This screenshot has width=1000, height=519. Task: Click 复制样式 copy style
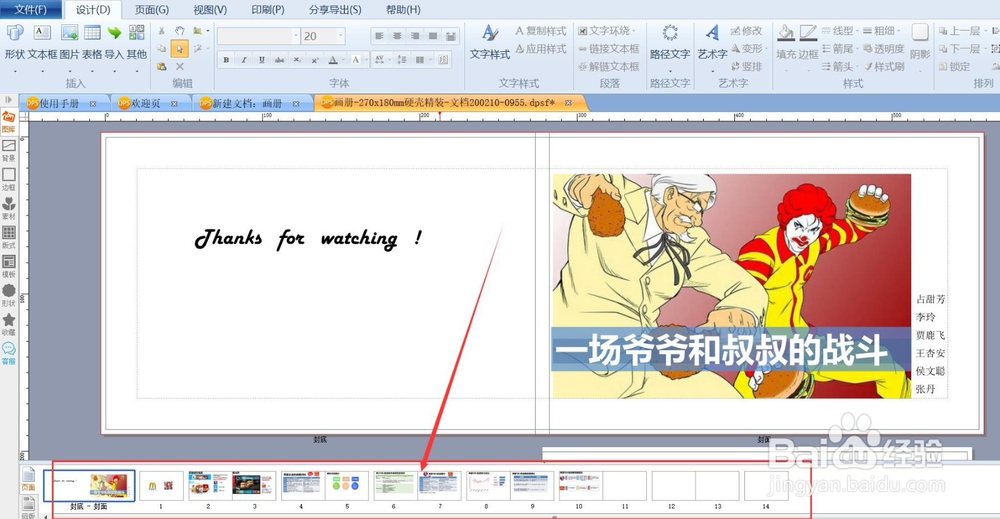[541, 31]
